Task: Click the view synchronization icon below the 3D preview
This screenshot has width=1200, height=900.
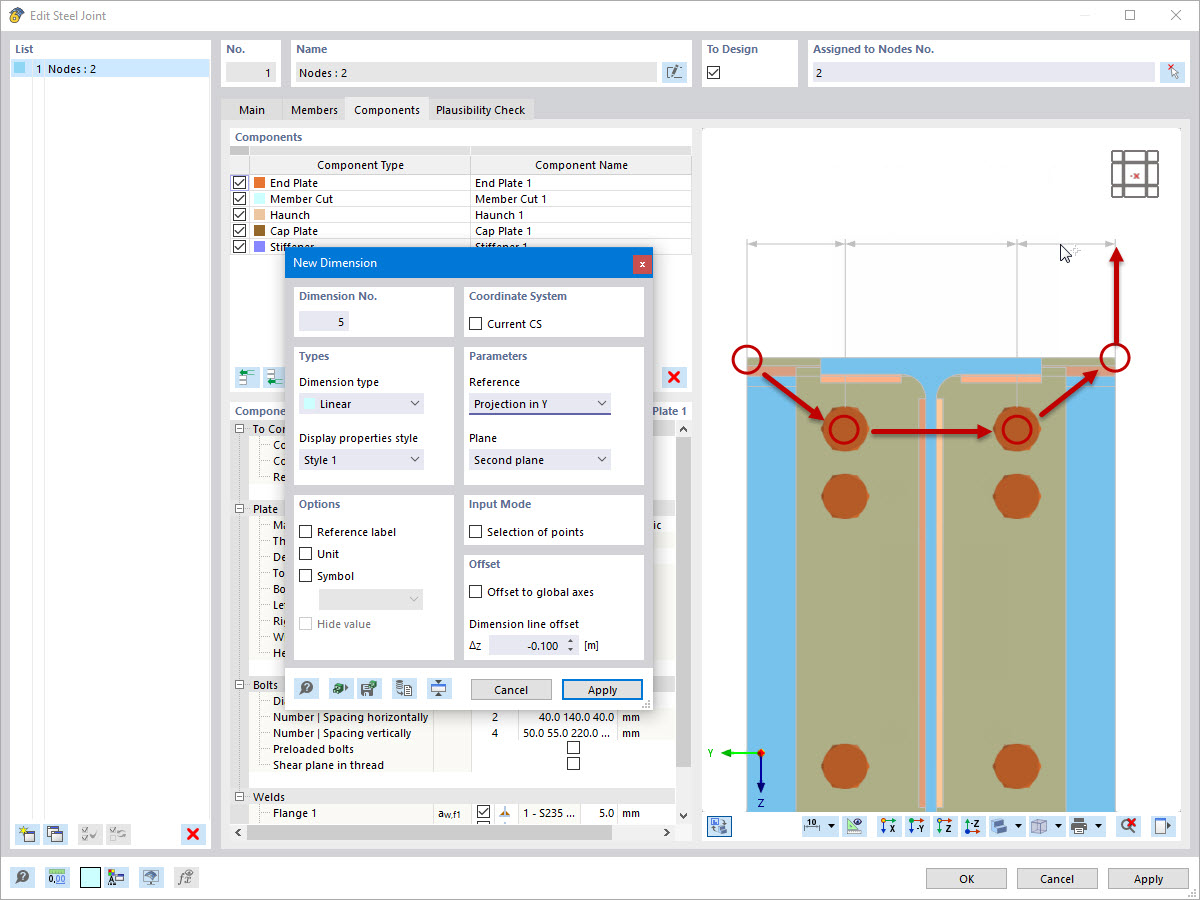Action: click(720, 826)
